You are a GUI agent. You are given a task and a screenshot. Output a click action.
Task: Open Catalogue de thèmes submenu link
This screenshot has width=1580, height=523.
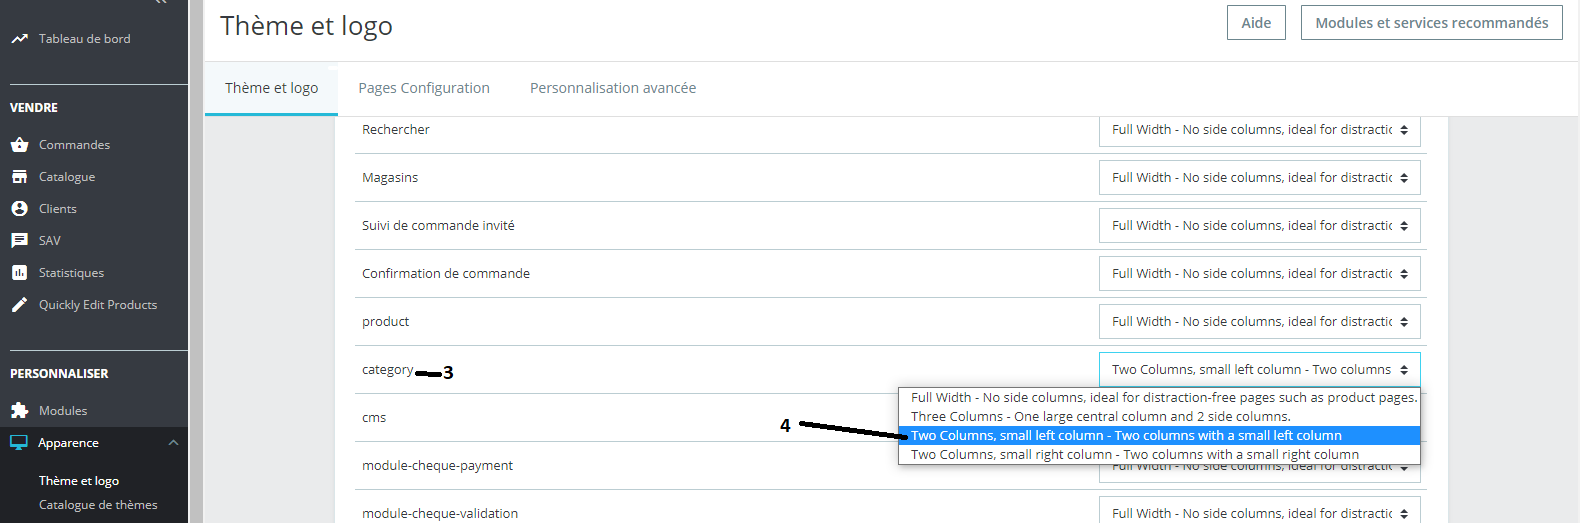tap(98, 505)
